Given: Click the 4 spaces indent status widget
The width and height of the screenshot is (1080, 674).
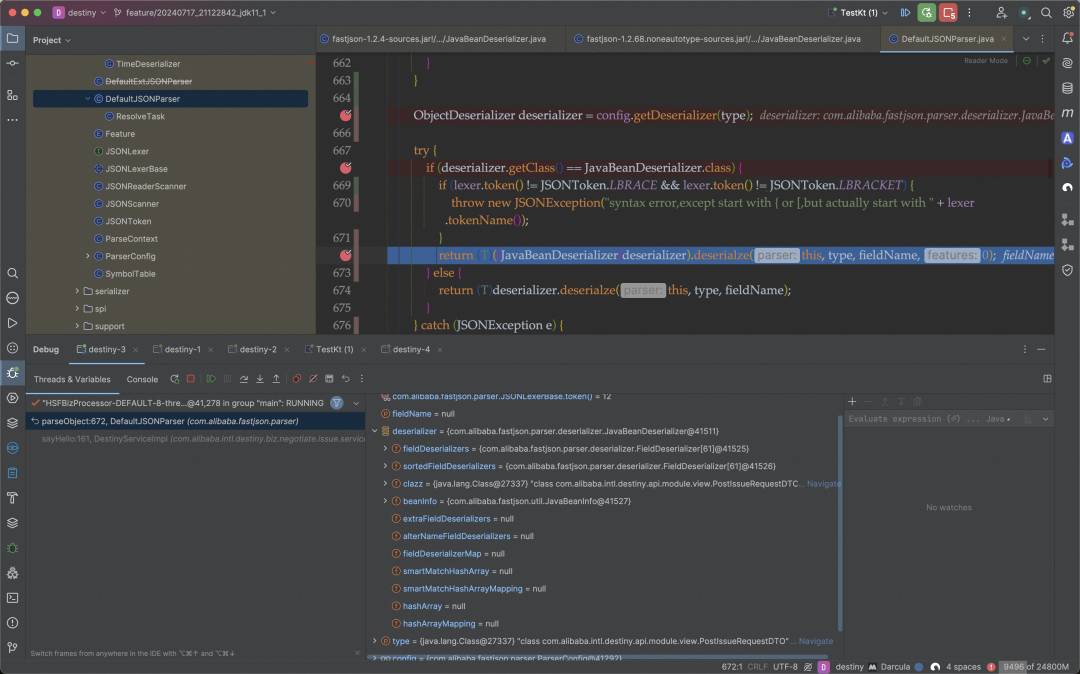Looking at the screenshot, I should point(963,666).
